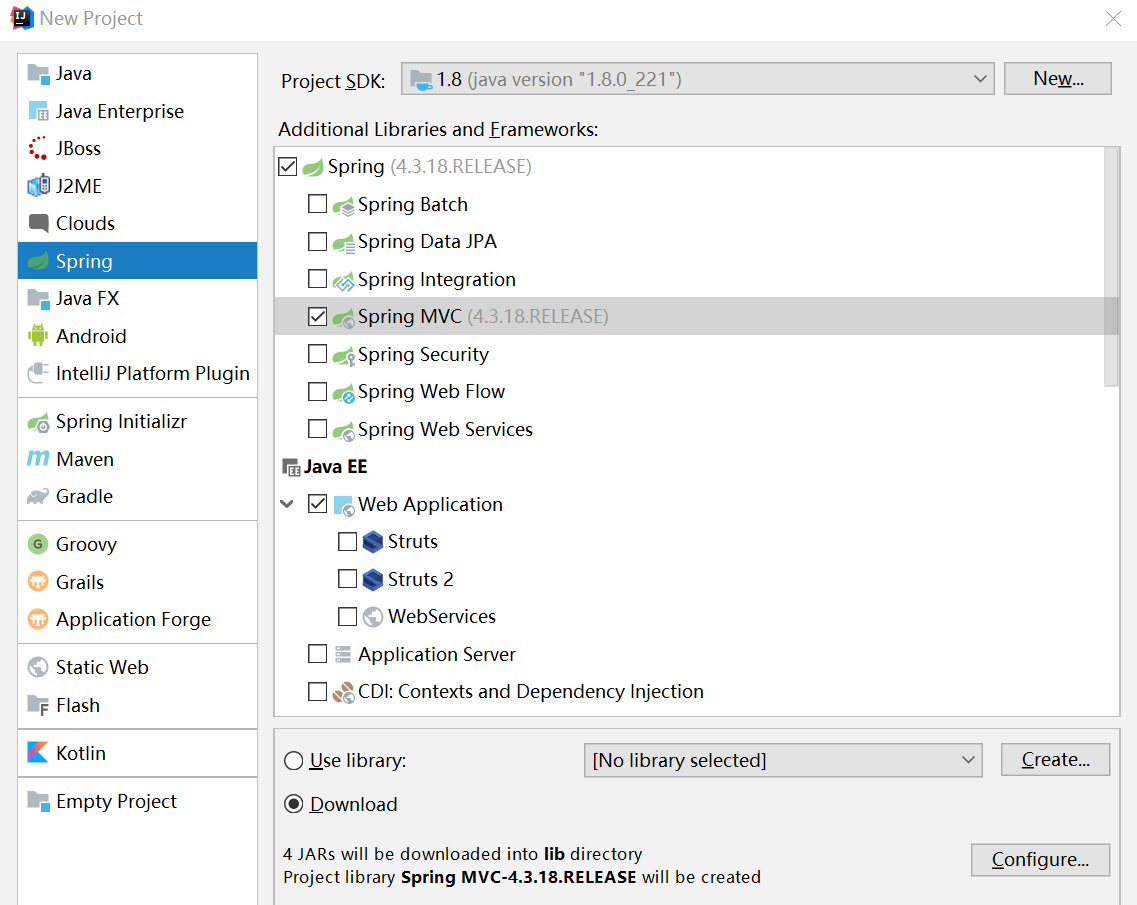Enable the Spring Web Services checkbox
This screenshot has width=1137, height=905.
point(318,429)
